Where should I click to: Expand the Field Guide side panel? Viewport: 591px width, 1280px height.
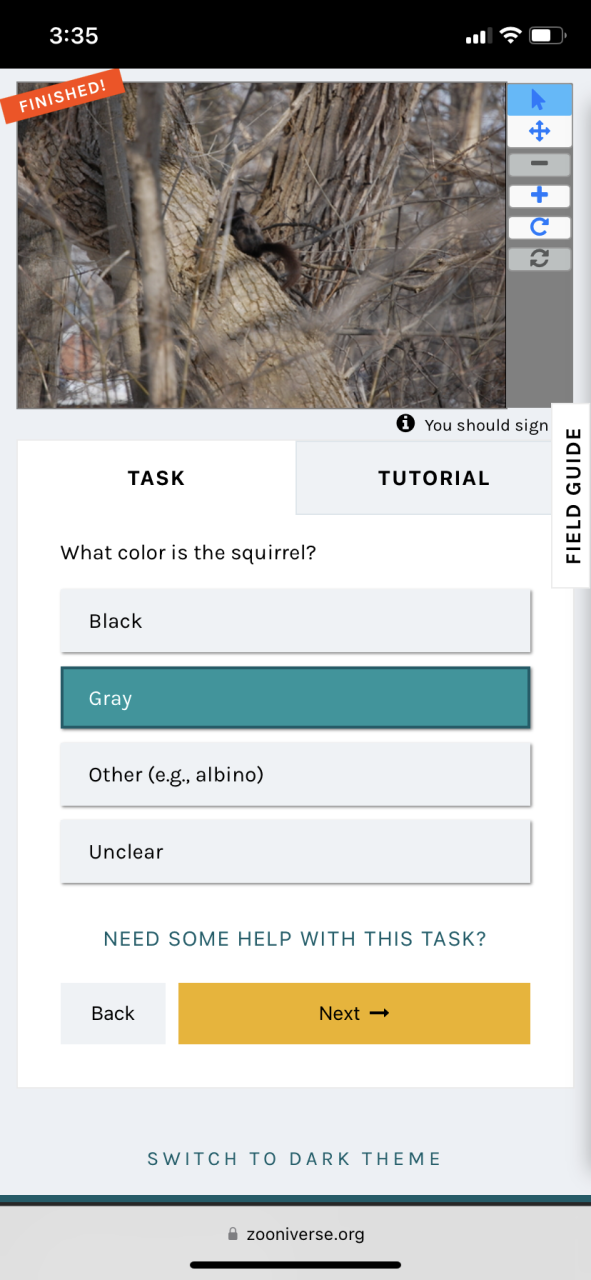point(572,496)
